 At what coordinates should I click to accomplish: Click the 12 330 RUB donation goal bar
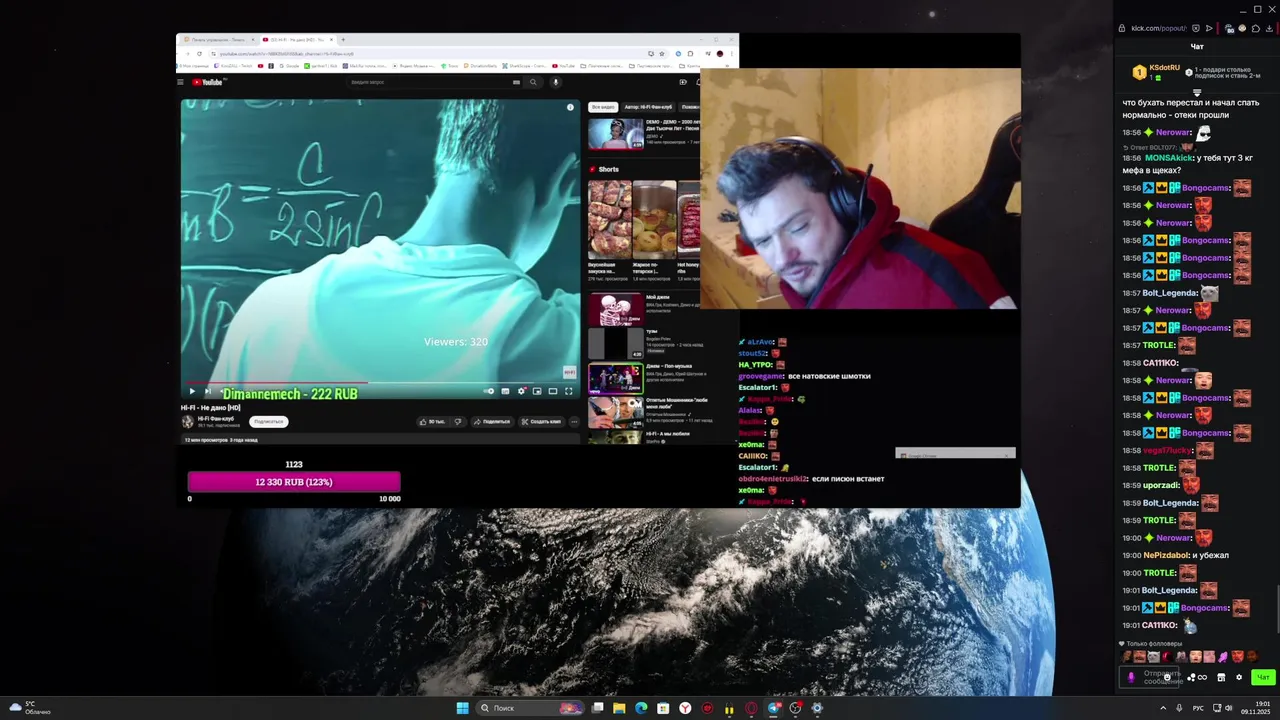[x=294, y=482]
